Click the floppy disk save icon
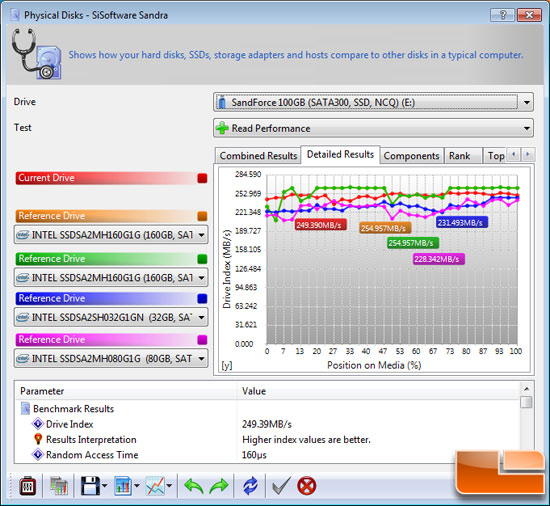Viewport: 550px width, 506px height. point(90,486)
